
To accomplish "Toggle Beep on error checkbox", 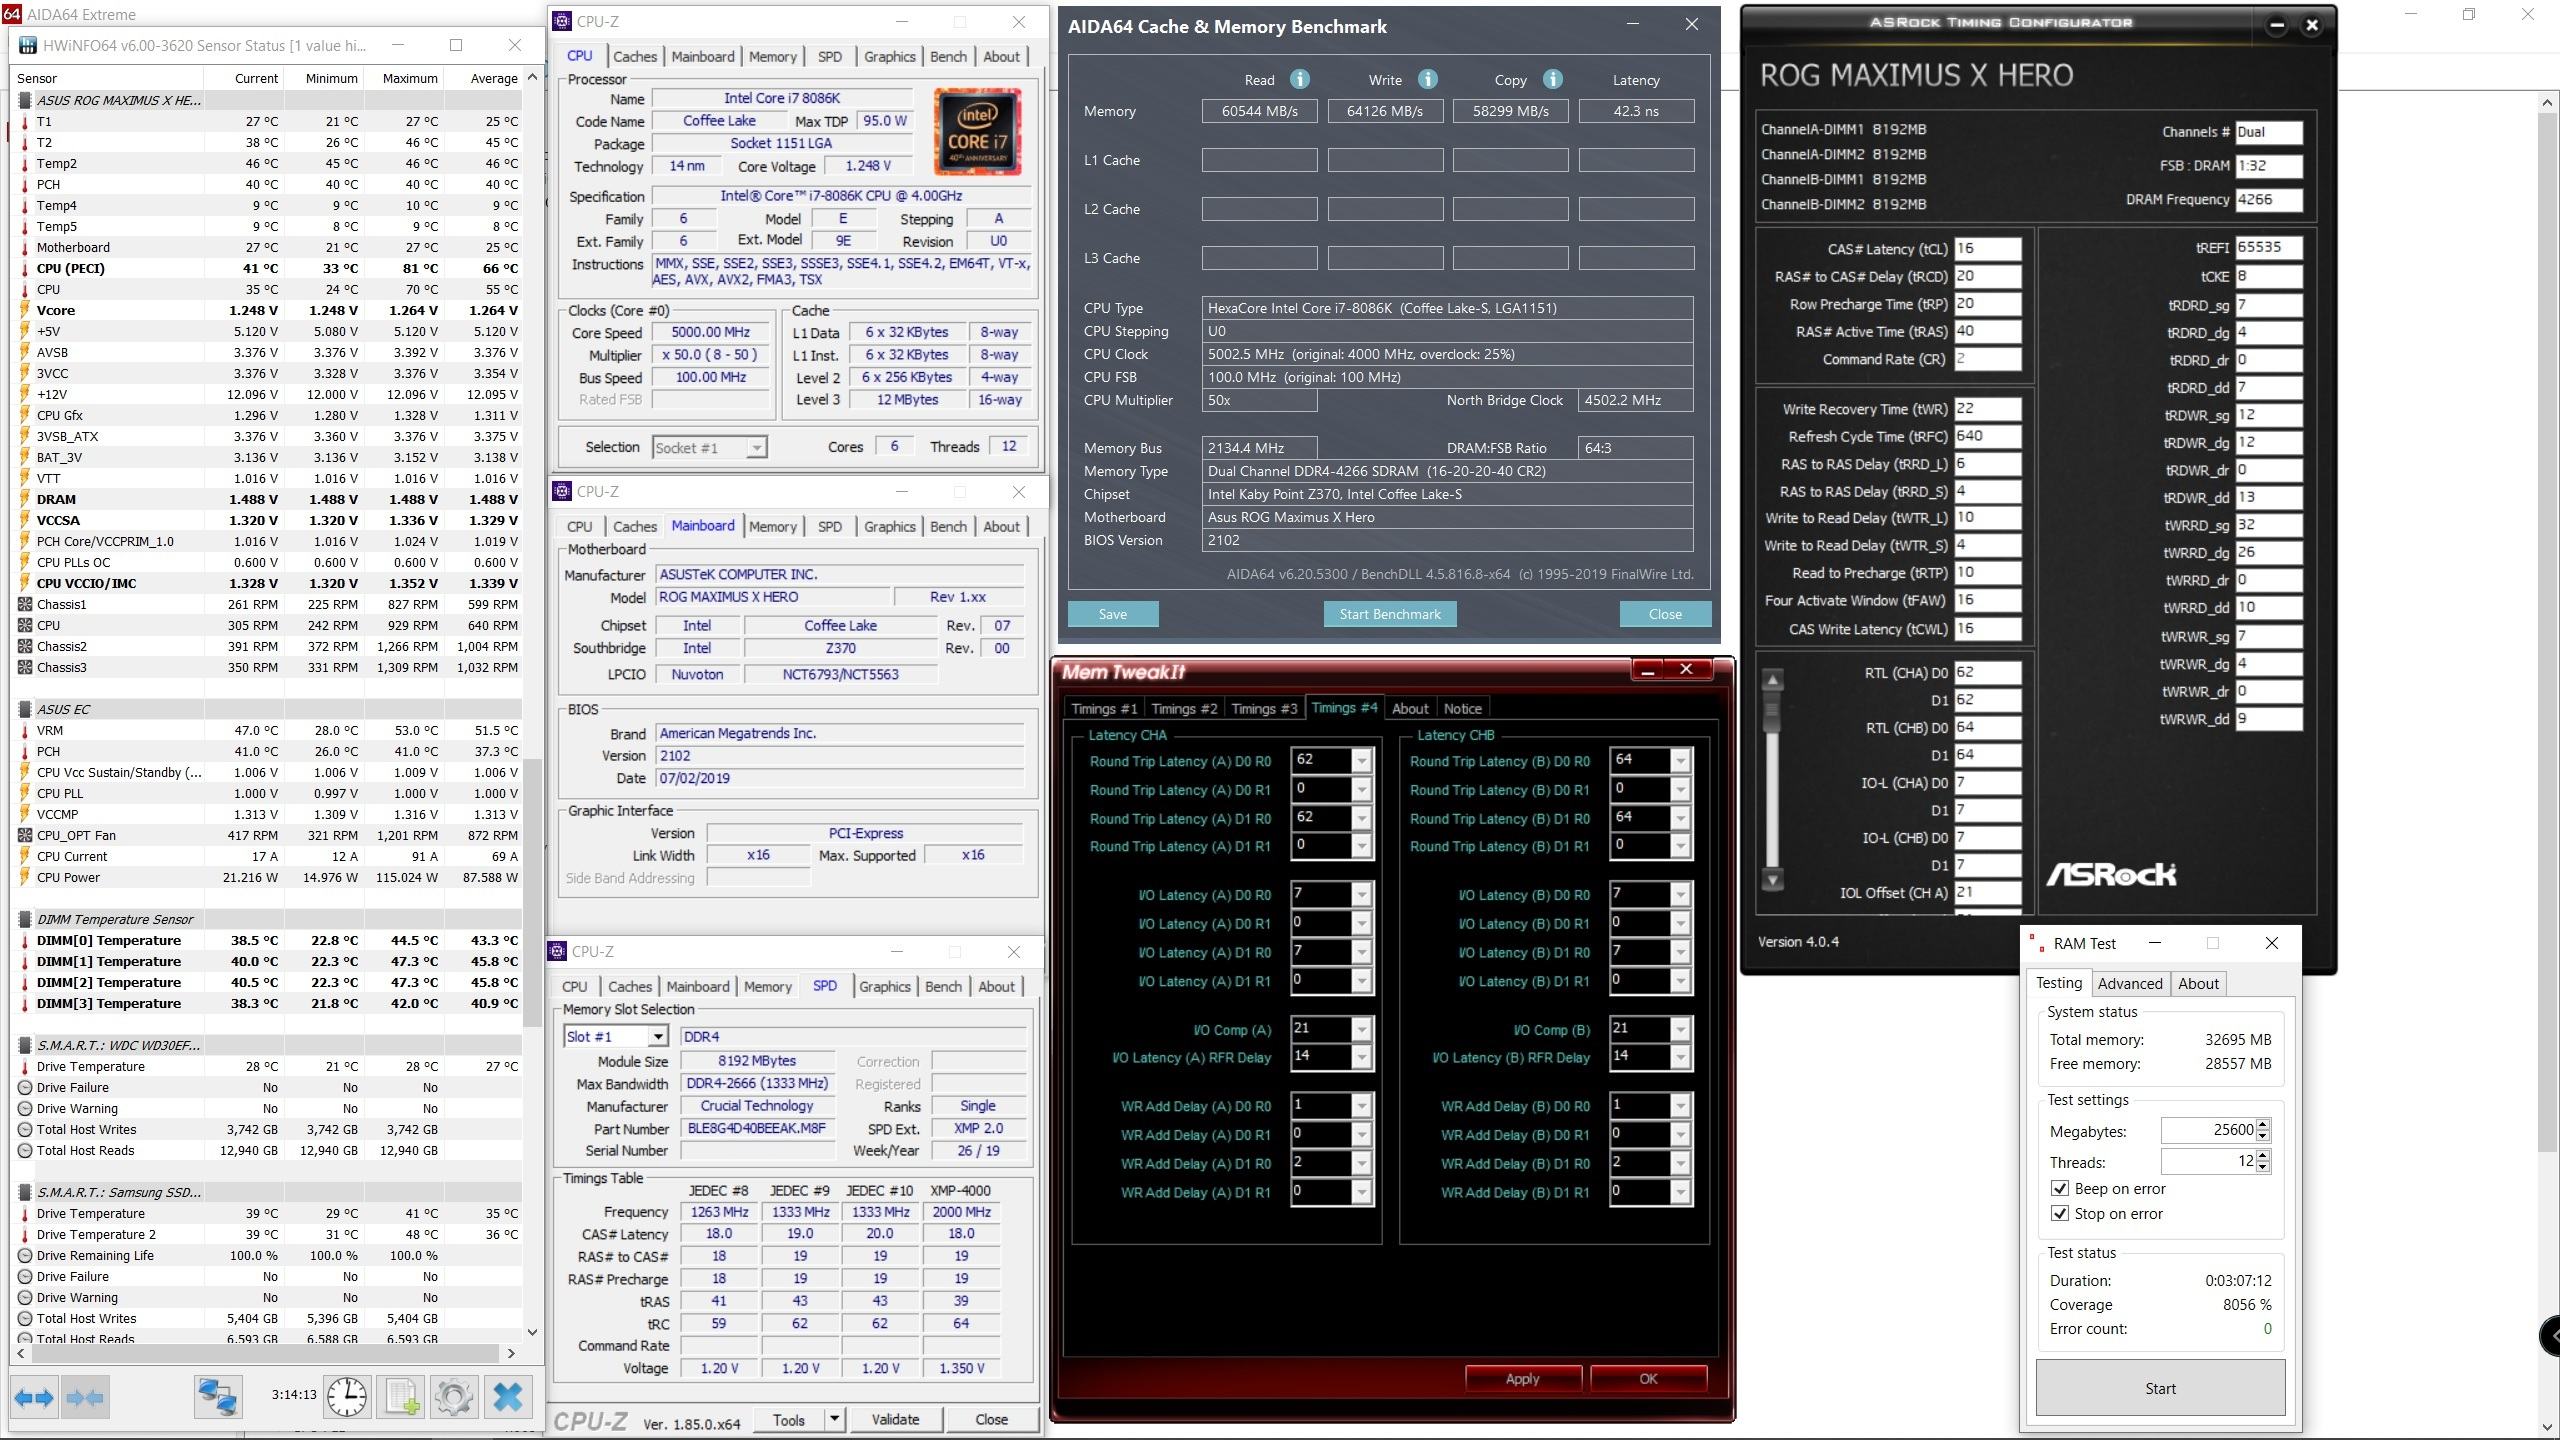I will tap(2059, 1188).
